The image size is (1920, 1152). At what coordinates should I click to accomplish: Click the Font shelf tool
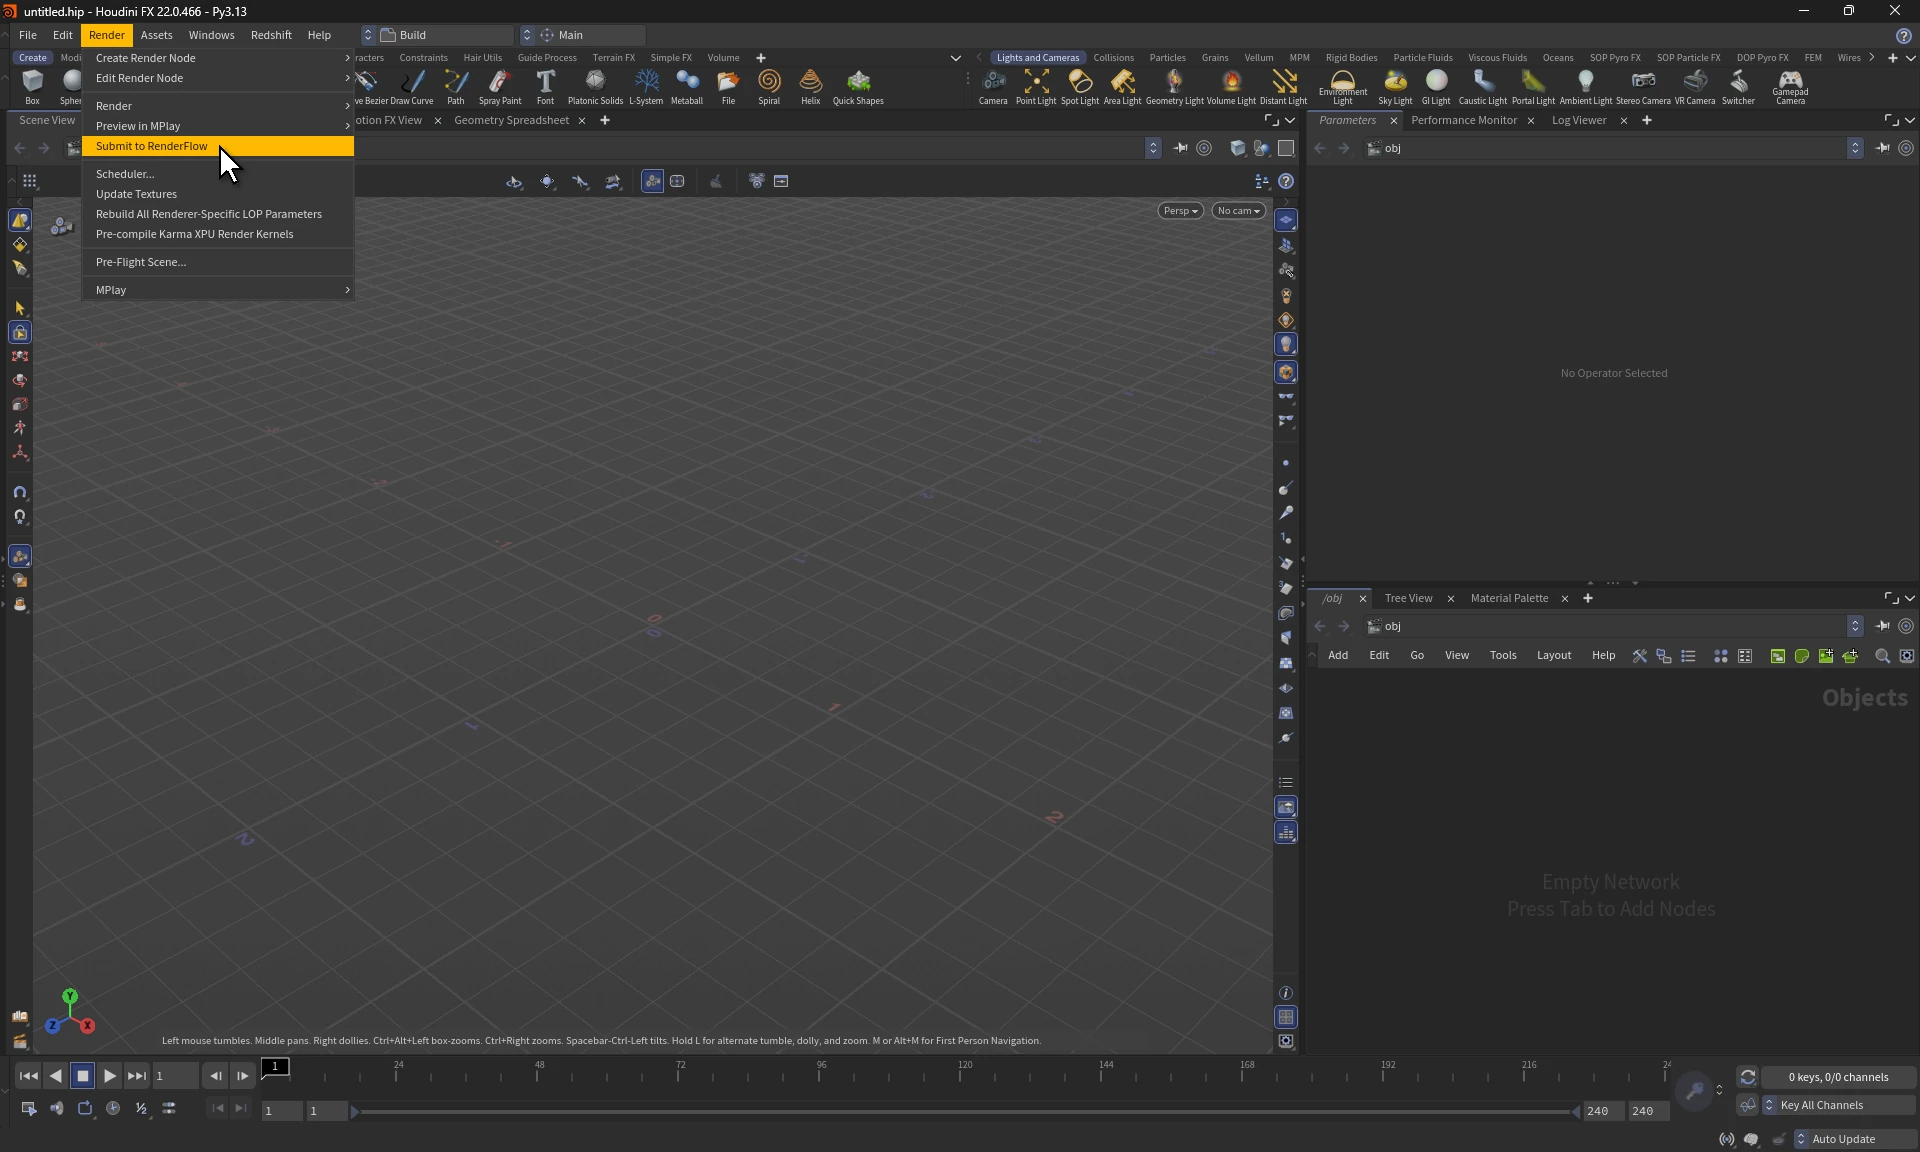pyautogui.click(x=545, y=86)
